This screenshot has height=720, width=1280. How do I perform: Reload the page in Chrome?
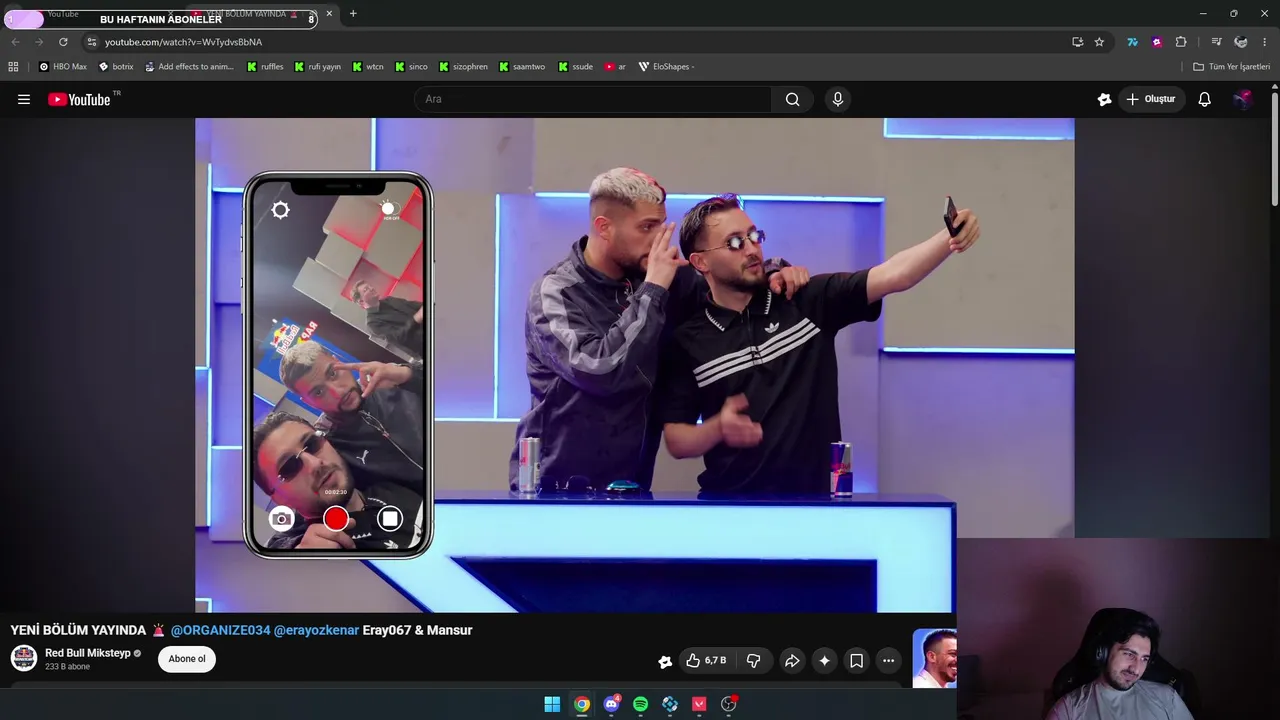[x=63, y=42]
